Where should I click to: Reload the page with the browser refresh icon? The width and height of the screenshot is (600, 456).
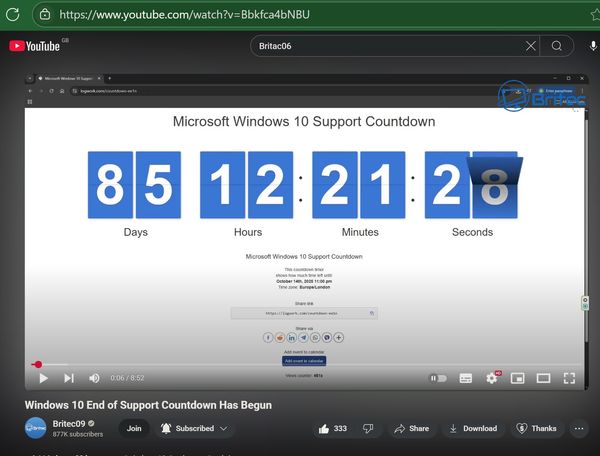(x=13, y=15)
